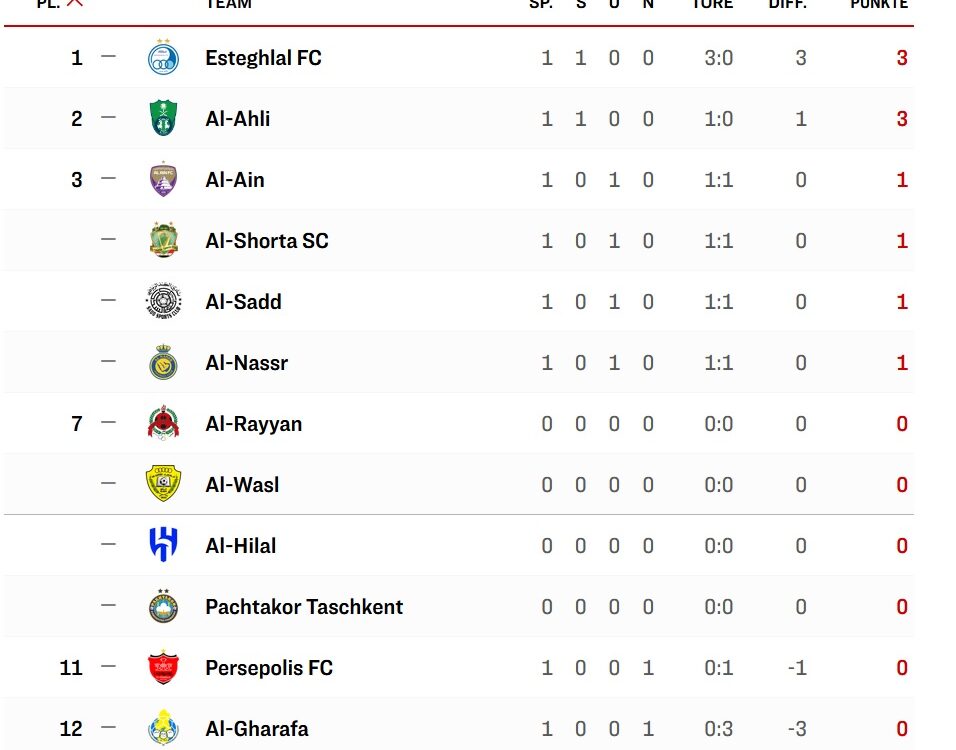The image size is (956, 750).
Task: Click the Esteghlal FC club crest
Action: pos(163,57)
